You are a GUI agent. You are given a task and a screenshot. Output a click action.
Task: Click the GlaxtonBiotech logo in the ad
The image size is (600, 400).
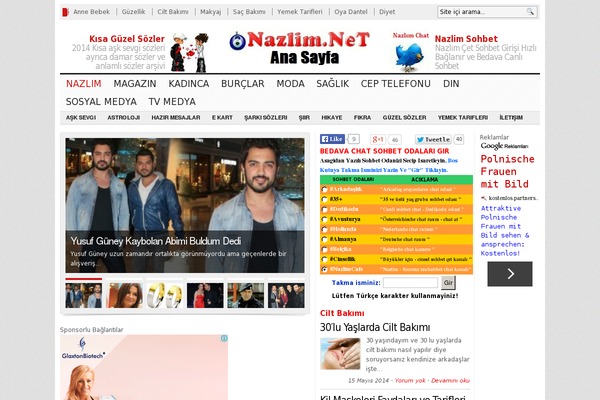click(83, 349)
